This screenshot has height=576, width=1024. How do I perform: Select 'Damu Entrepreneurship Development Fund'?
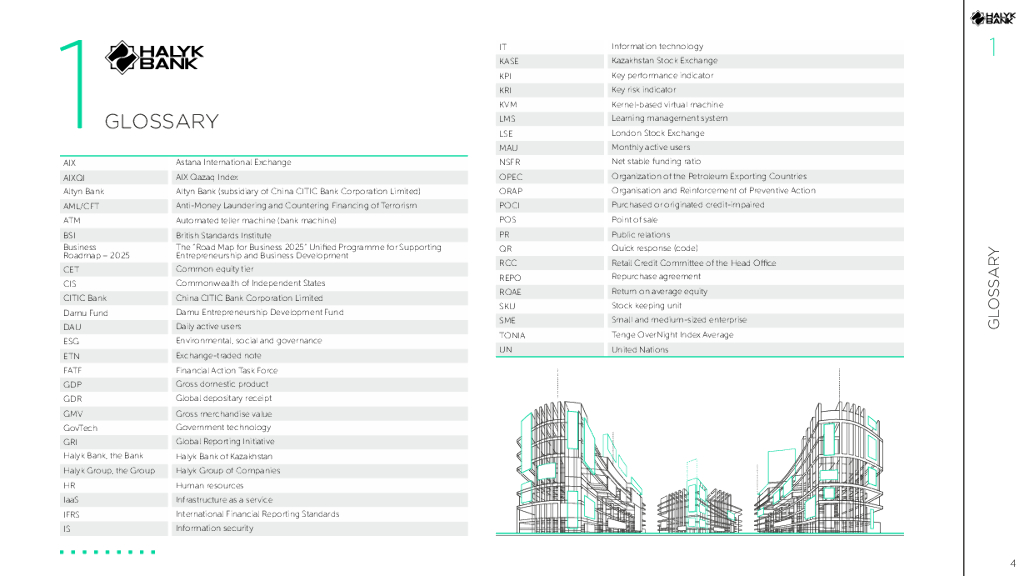pyautogui.click(x=259, y=312)
